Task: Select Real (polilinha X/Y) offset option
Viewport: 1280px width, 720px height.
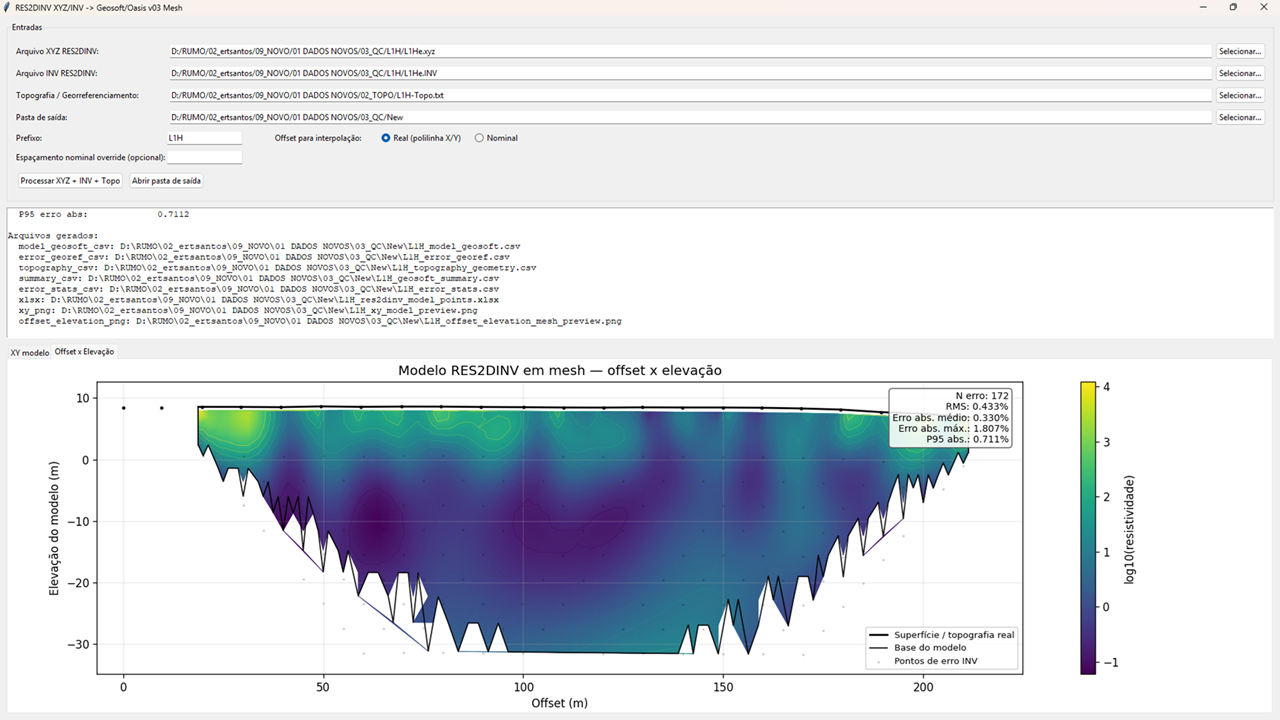Action: (421, 138)
